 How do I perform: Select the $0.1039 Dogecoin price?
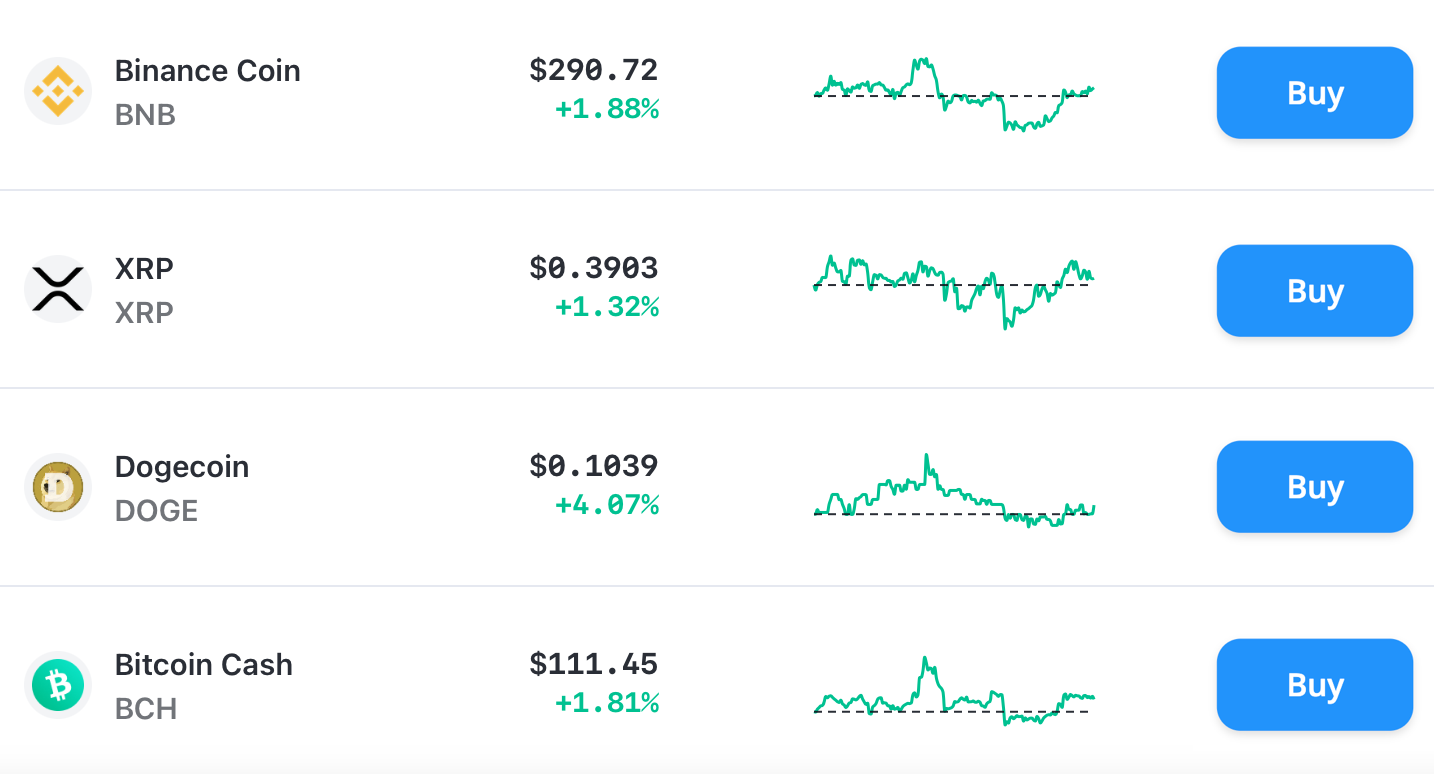(595, 466)
